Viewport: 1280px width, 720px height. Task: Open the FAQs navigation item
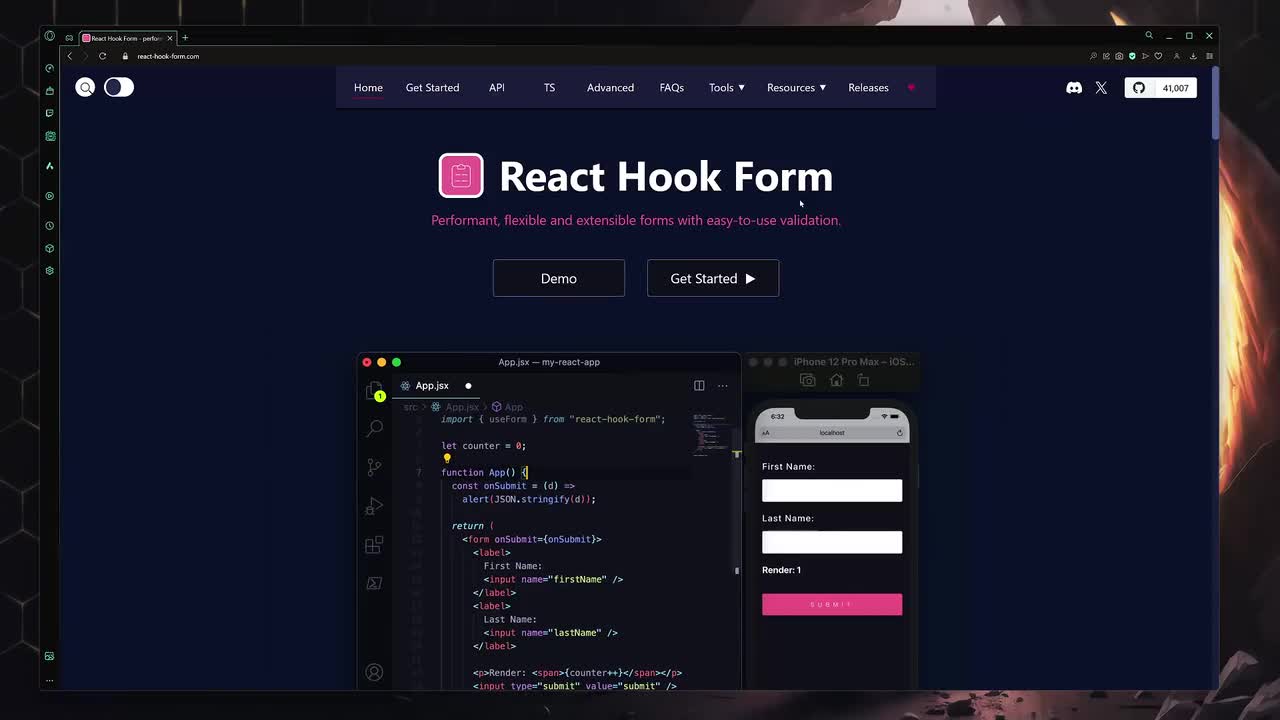(x=672, y=88)
